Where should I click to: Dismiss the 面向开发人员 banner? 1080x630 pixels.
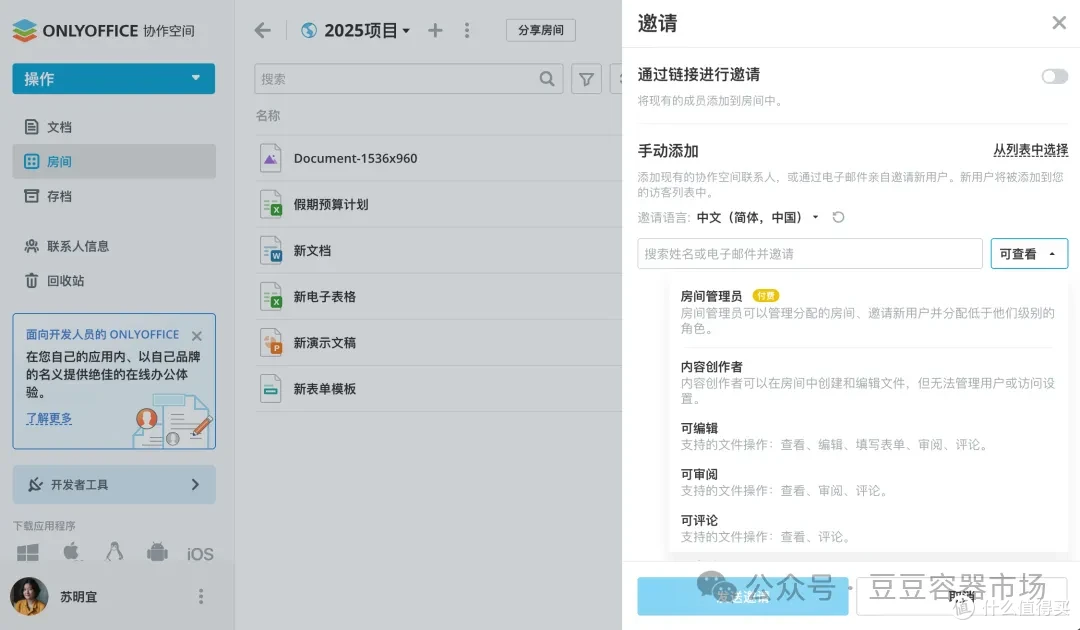click(197, 336)
